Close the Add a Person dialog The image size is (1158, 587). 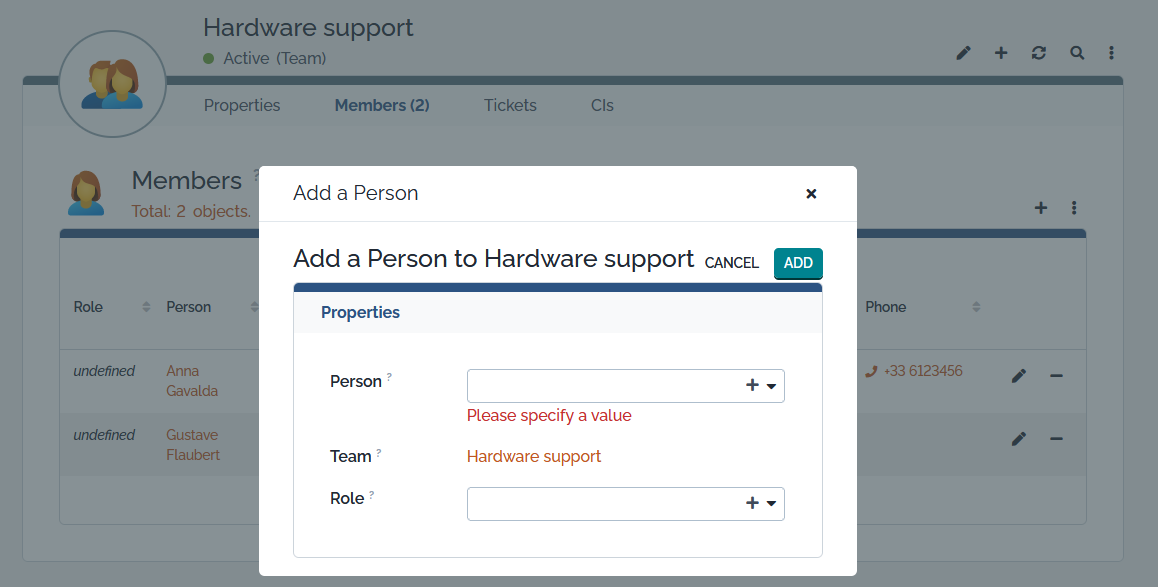(811, 194)
